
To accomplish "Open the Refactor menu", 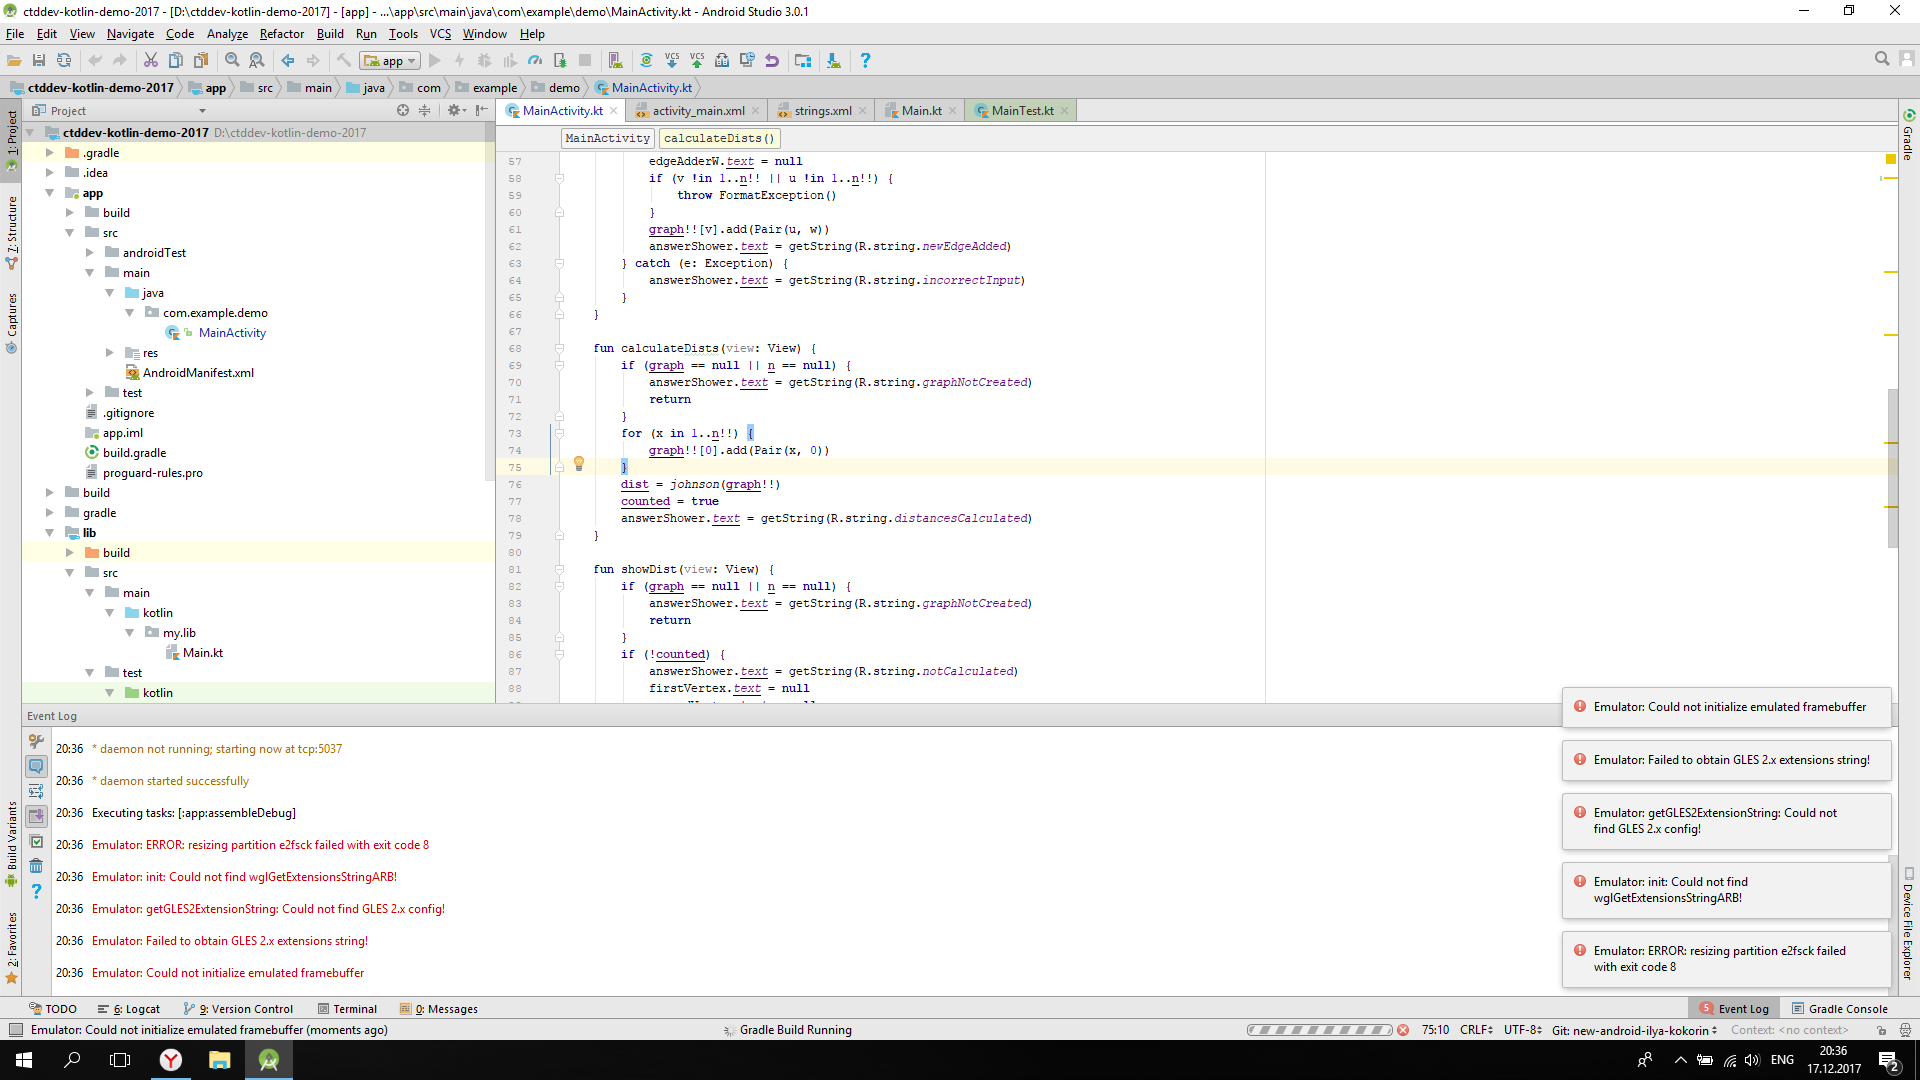I will click(x=281, y=34).
